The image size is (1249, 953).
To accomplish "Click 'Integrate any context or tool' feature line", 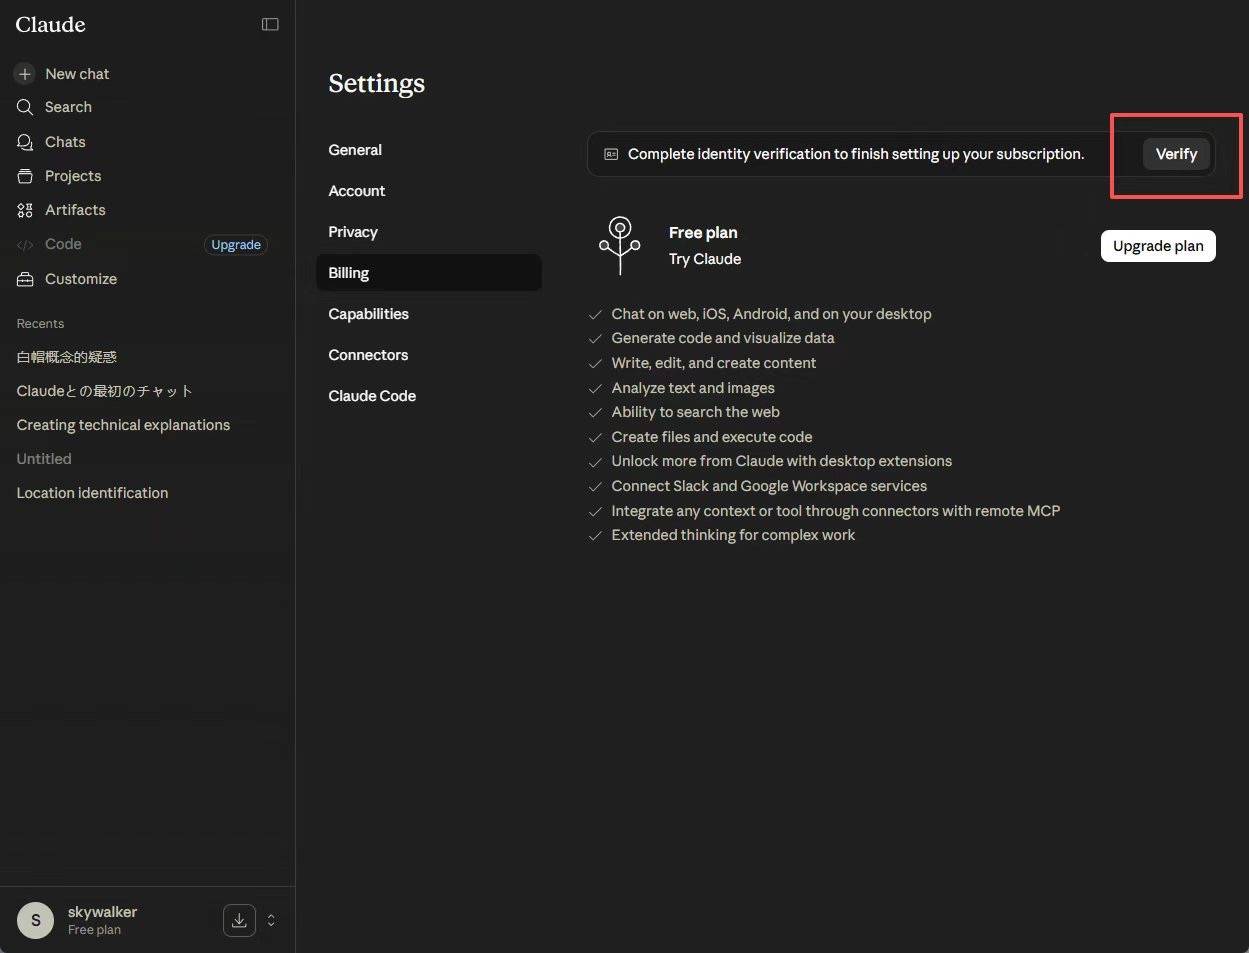I will pyautogui.click(x=836, y=511).
